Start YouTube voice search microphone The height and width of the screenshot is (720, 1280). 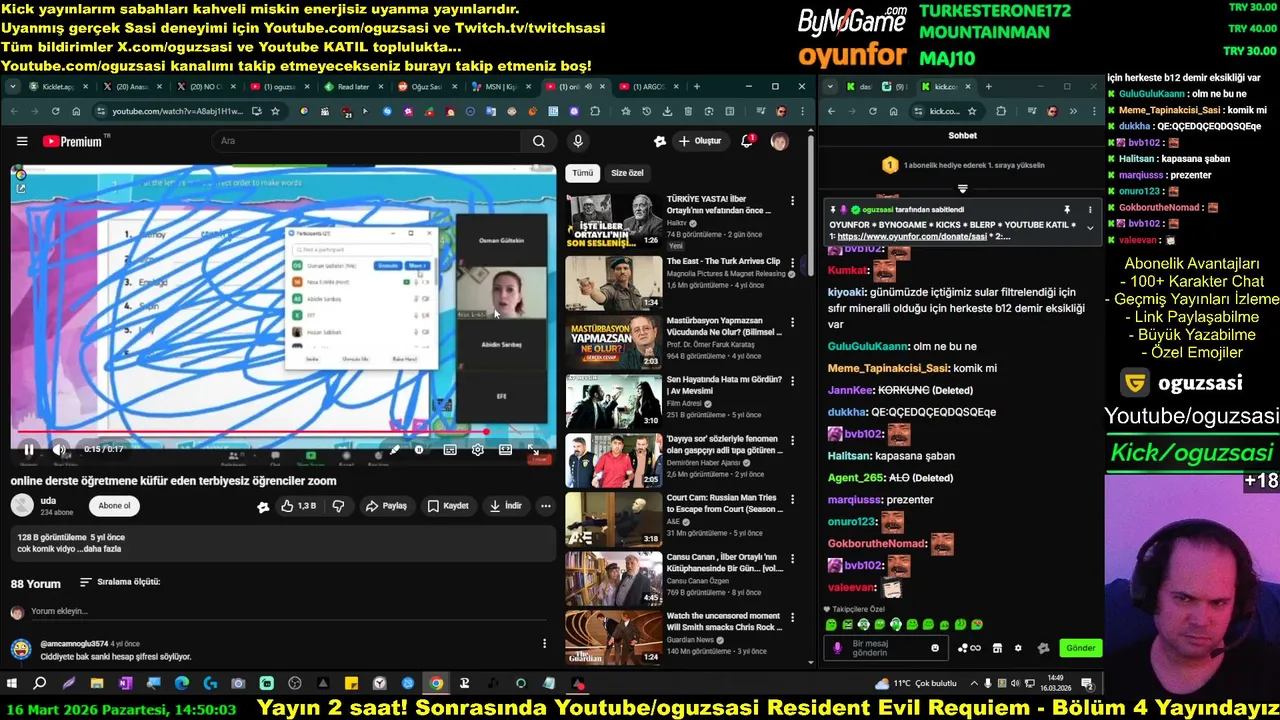point(578,141)
